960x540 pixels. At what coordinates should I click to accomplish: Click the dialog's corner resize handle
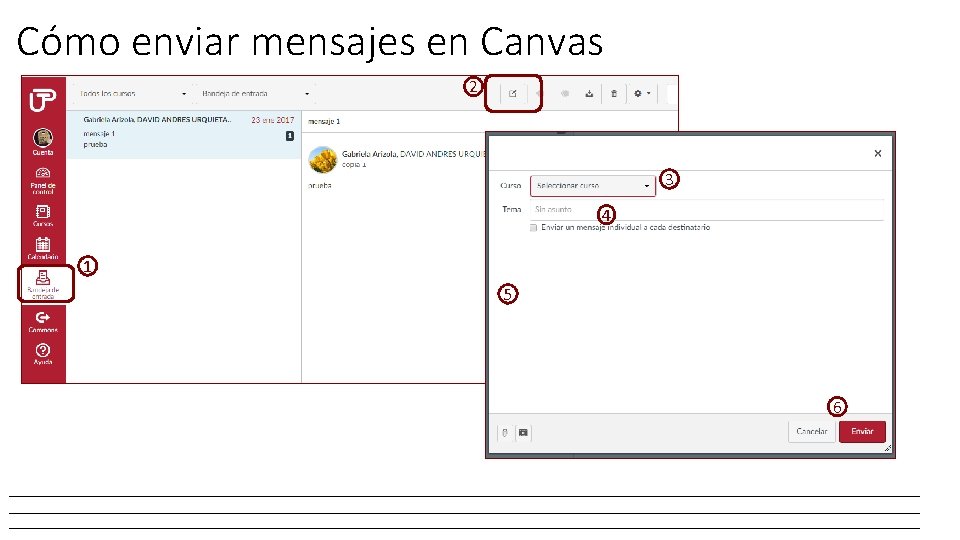tap(888, 449)
